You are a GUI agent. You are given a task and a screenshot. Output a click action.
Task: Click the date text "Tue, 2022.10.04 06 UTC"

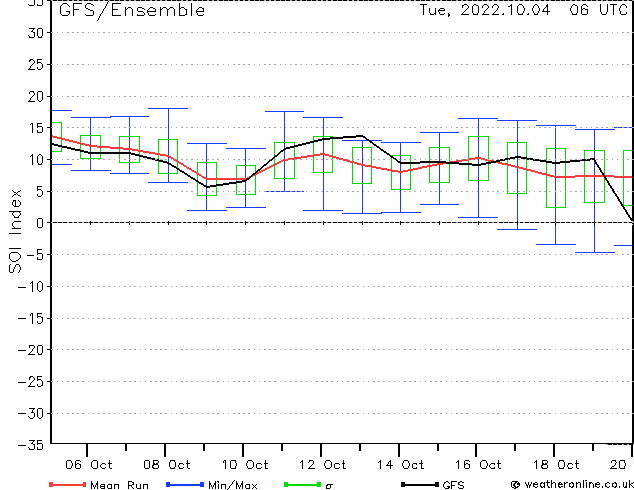coord(524,10)
